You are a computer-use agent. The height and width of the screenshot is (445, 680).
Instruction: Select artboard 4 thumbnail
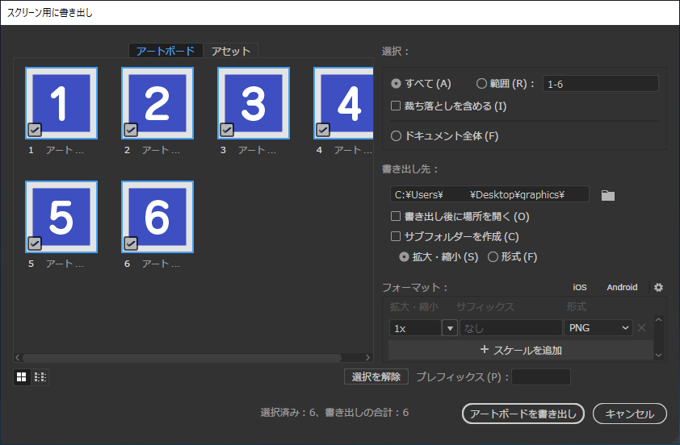click(x=343, y=103)
